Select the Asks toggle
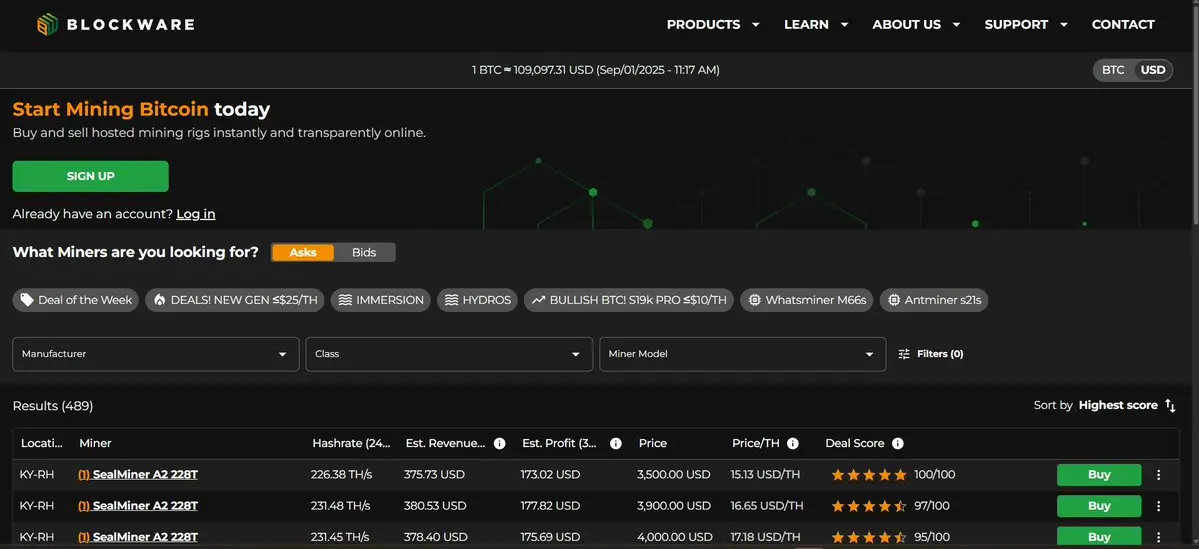This screenshot has width=1199, height=549. [303, 252]
